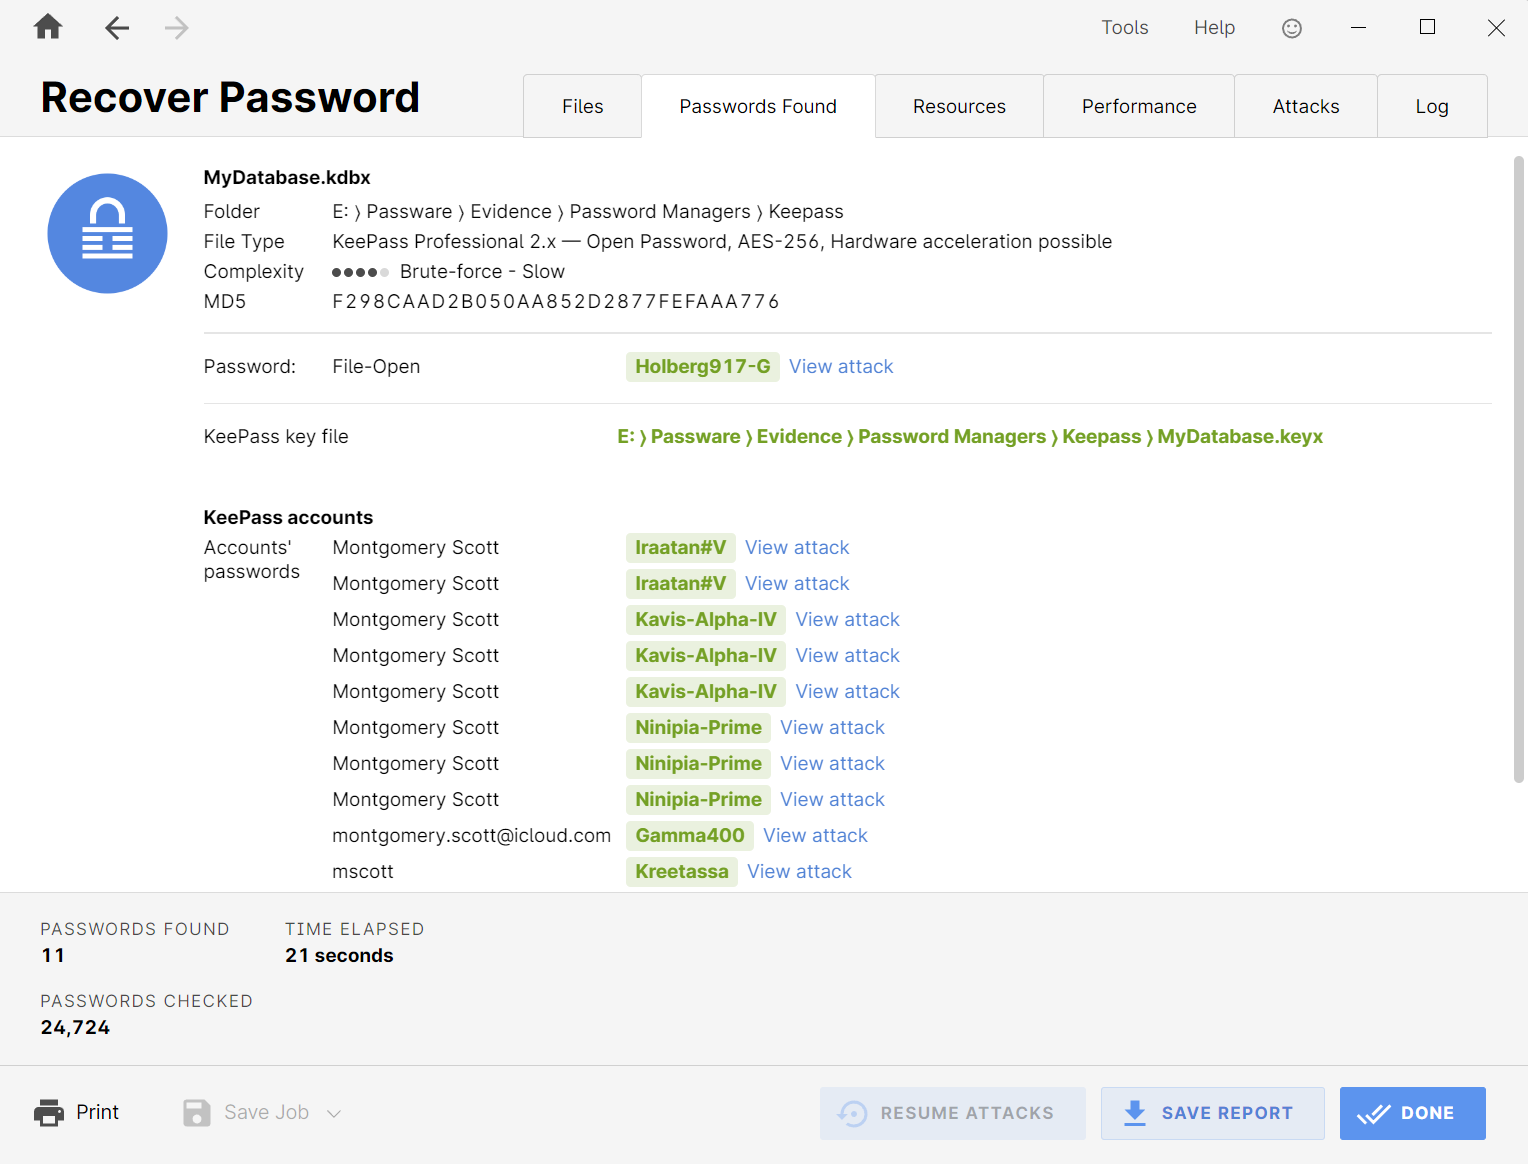The width and height of the screenshot is (1528, 1164).
Task: Expand the Save Job dropdown chevron
Action: click(x=333, y=1113)
